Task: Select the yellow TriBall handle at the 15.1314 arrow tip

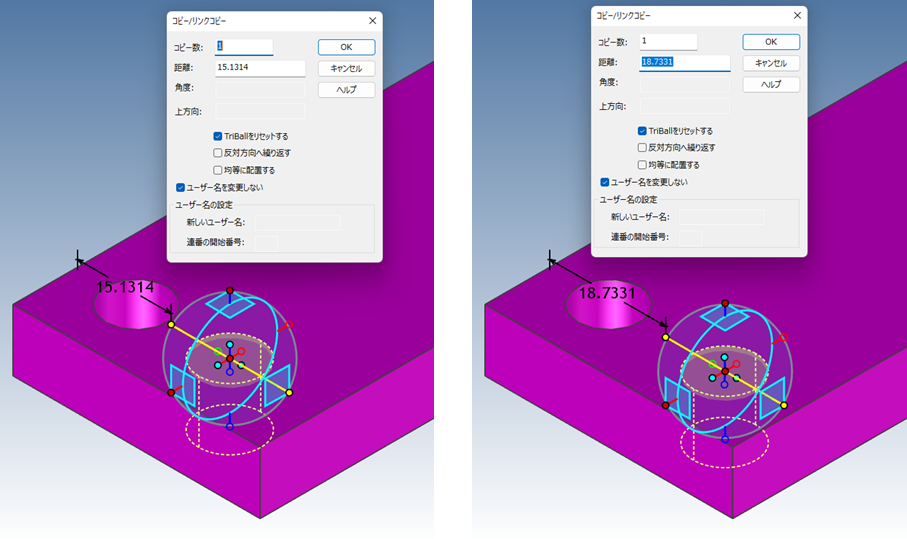Action: pos(171,325)
